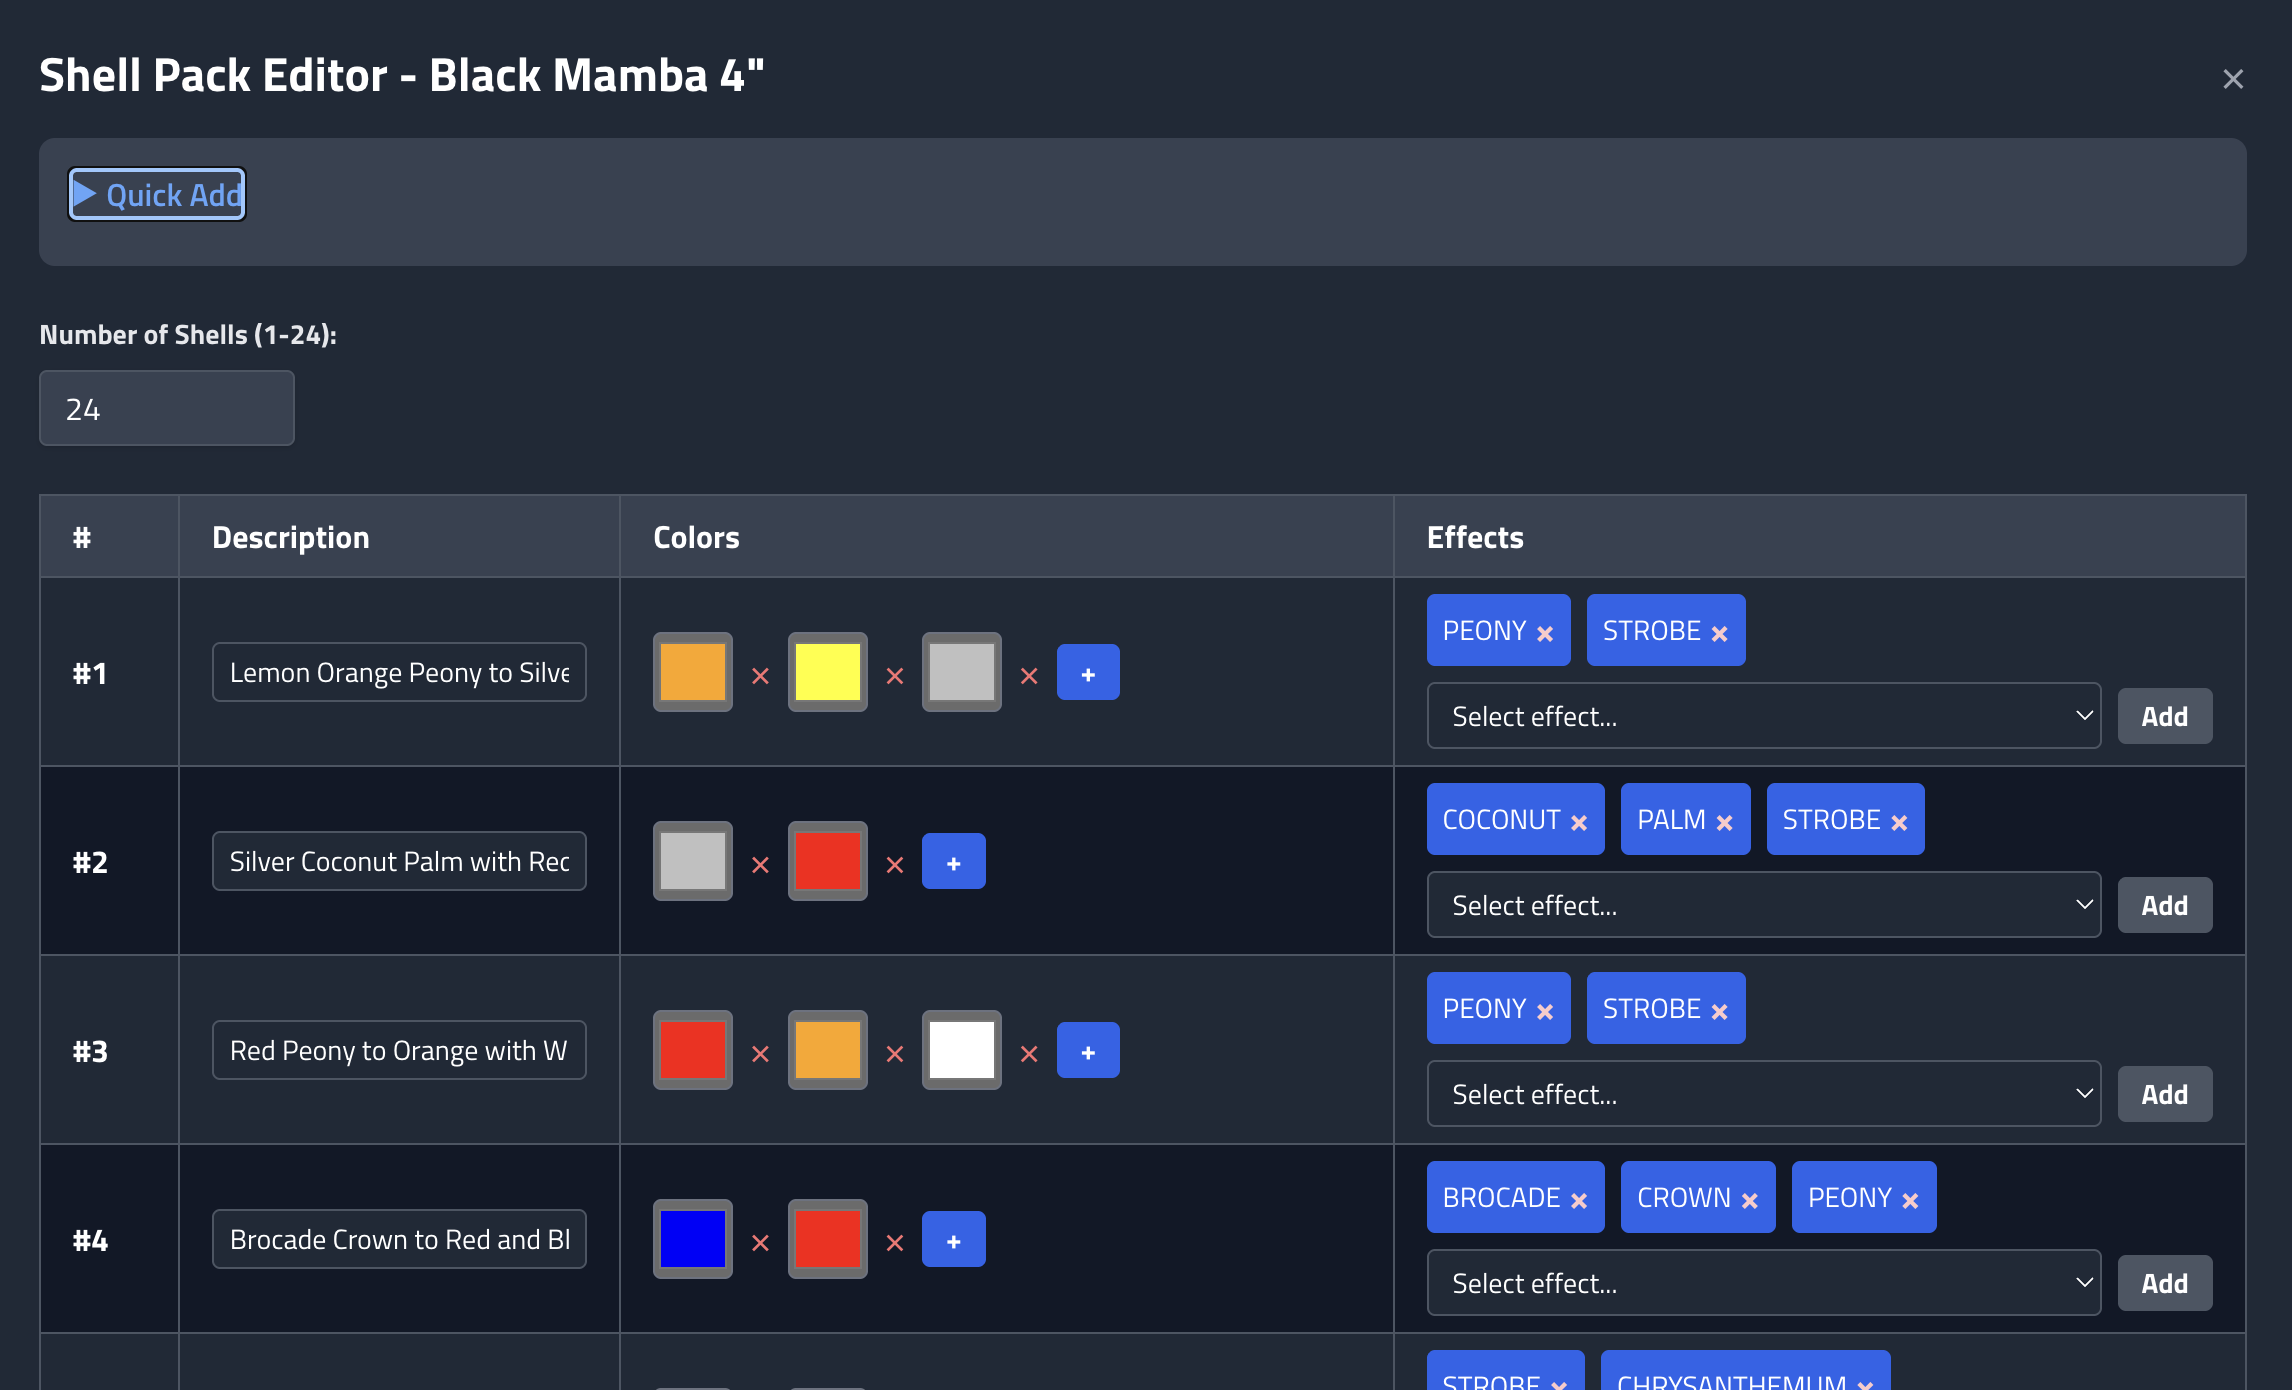This screenshot has width=2292, height=1390.
Task: Click the Number of Shells input field
Action: (x=167, y=409)
